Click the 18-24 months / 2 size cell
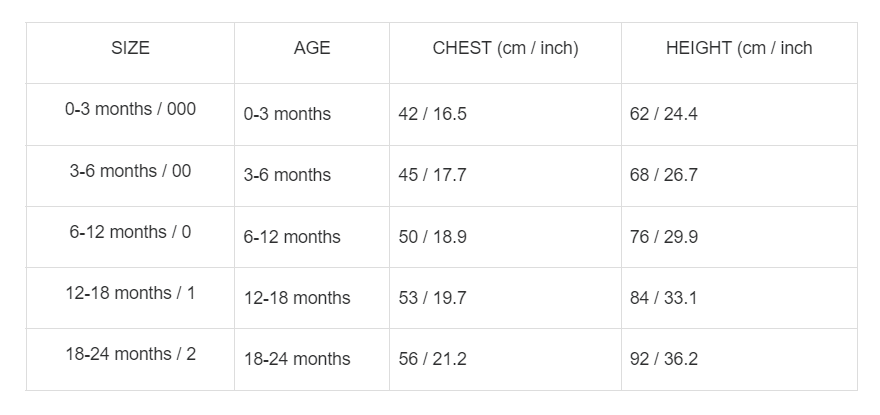This screenshot has width=880, height=415. (x=130, y=354)
